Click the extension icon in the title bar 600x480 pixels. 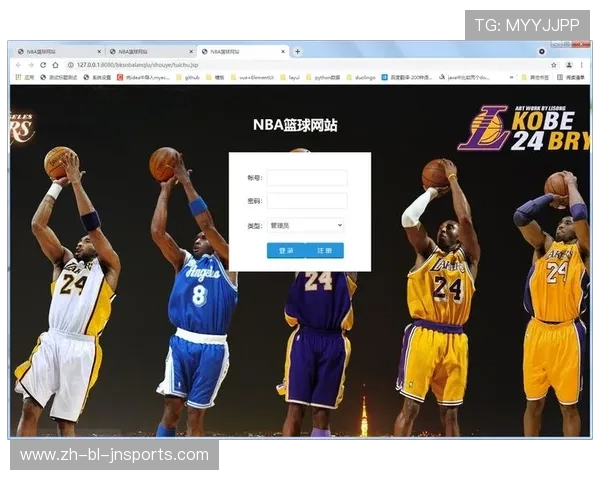(x=541, y=51)
